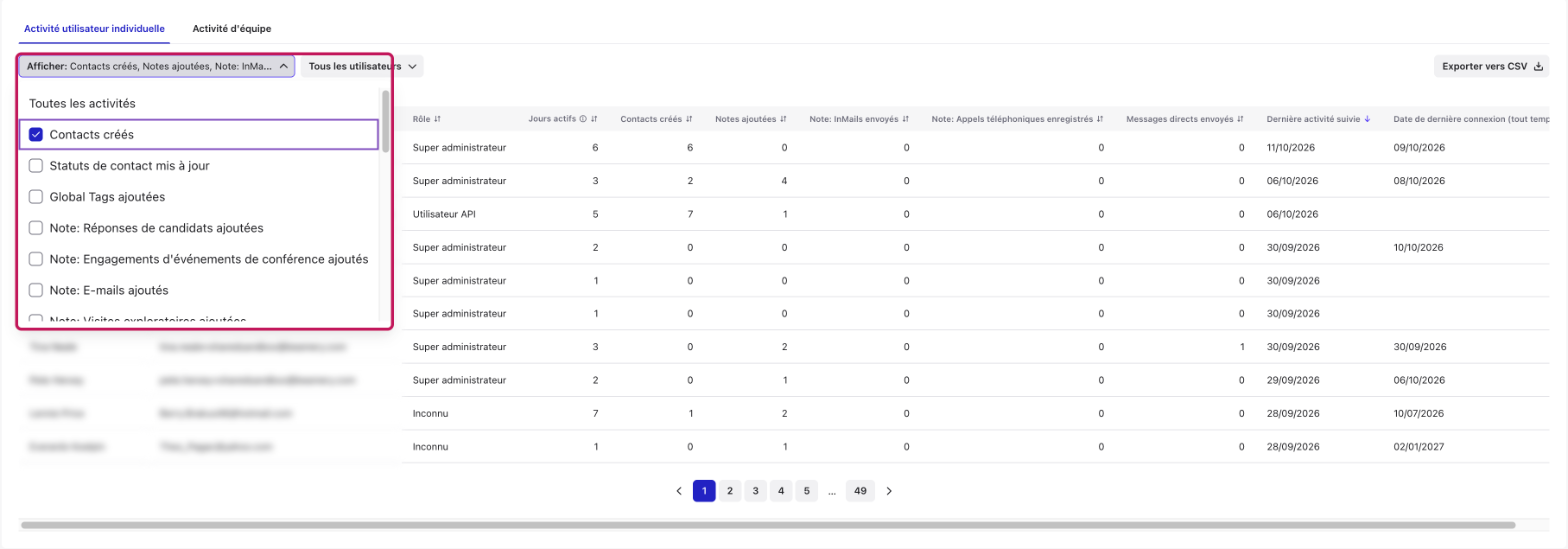Sort by Note: InMails envoyés icon
The image size is (1568, 549).
click(905, 119)
